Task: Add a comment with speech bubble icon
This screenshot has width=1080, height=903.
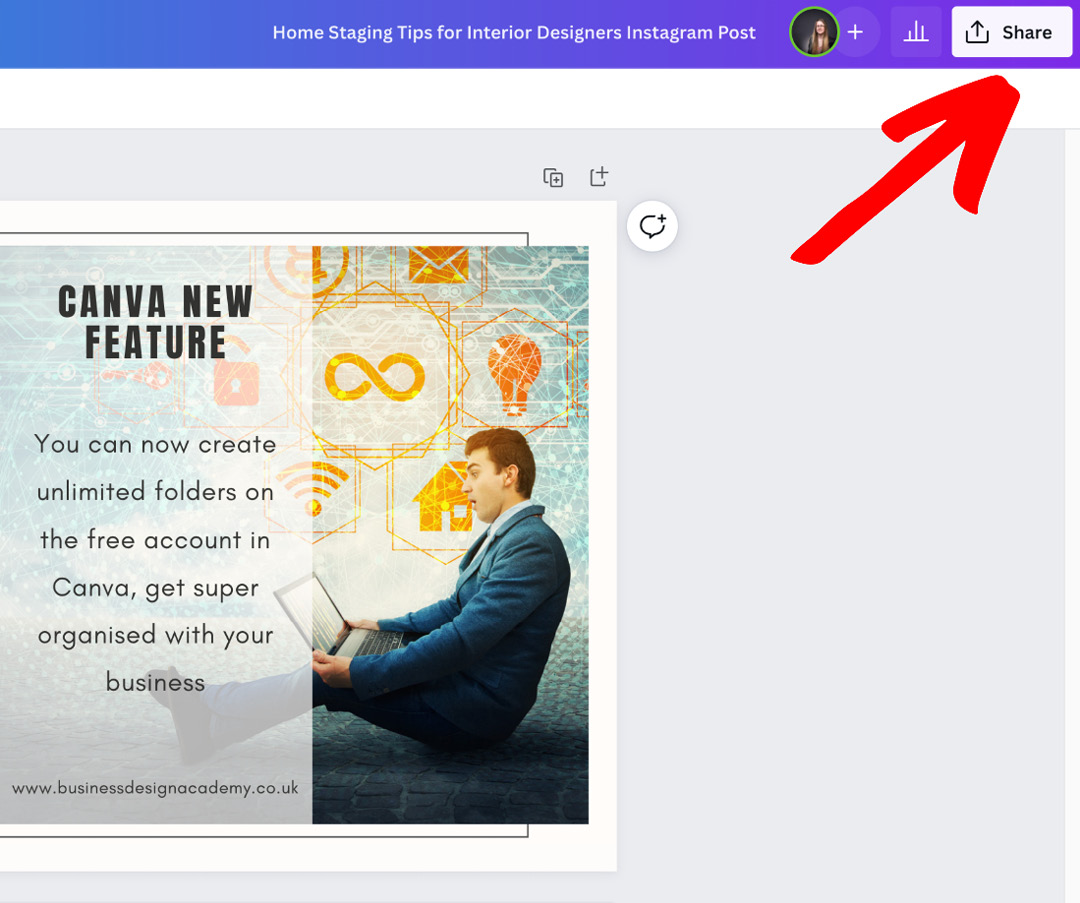Action: click(x=652, y=226)
